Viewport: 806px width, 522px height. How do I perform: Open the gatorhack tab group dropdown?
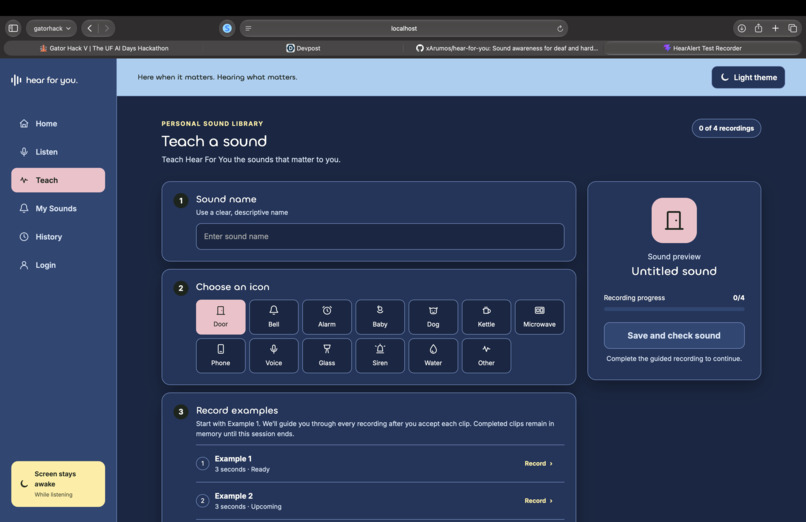pos(51,28)
